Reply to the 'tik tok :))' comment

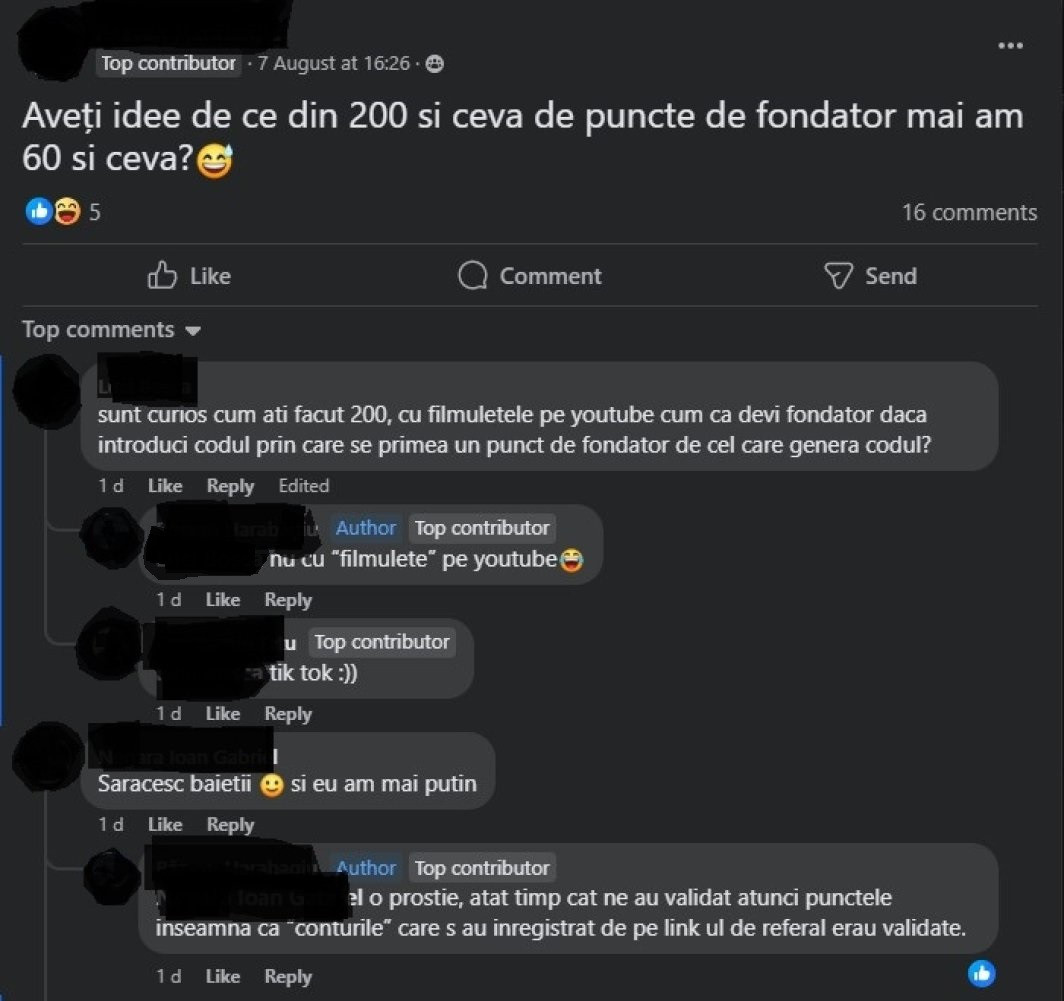(288, 714)
